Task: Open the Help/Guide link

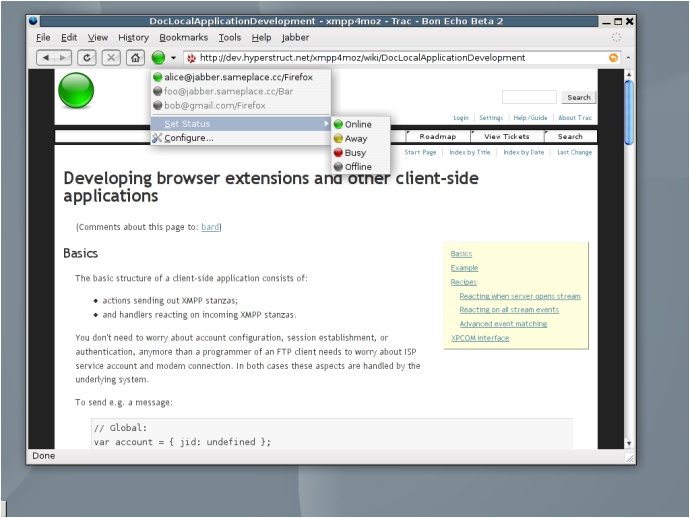Action: (530, 118)
